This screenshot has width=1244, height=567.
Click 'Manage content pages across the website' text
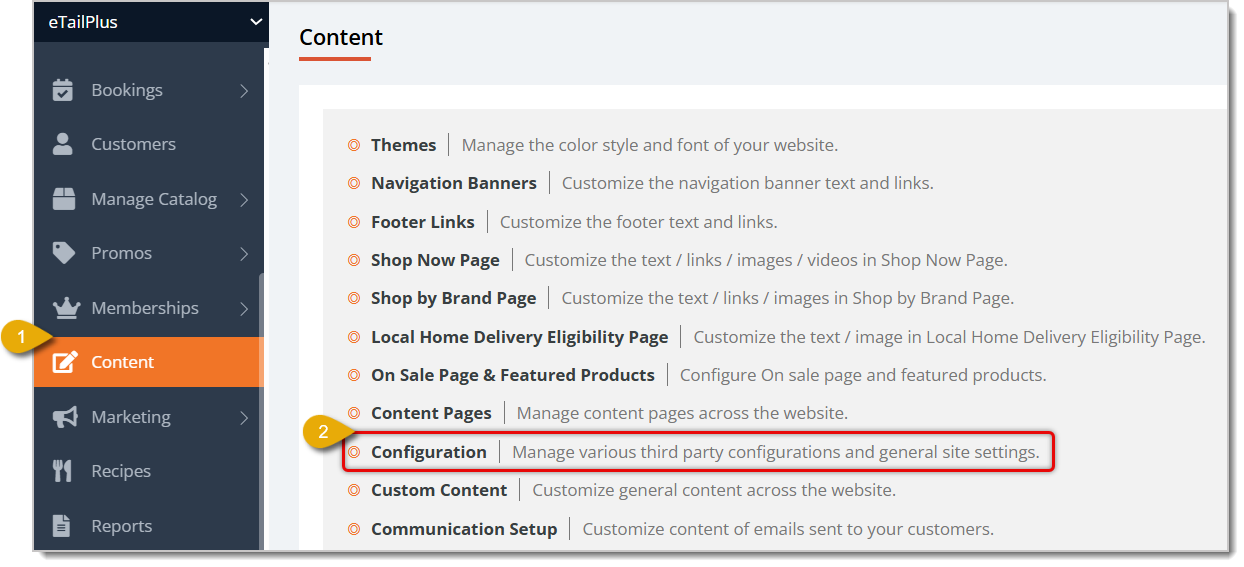click(x=682, y=413)
